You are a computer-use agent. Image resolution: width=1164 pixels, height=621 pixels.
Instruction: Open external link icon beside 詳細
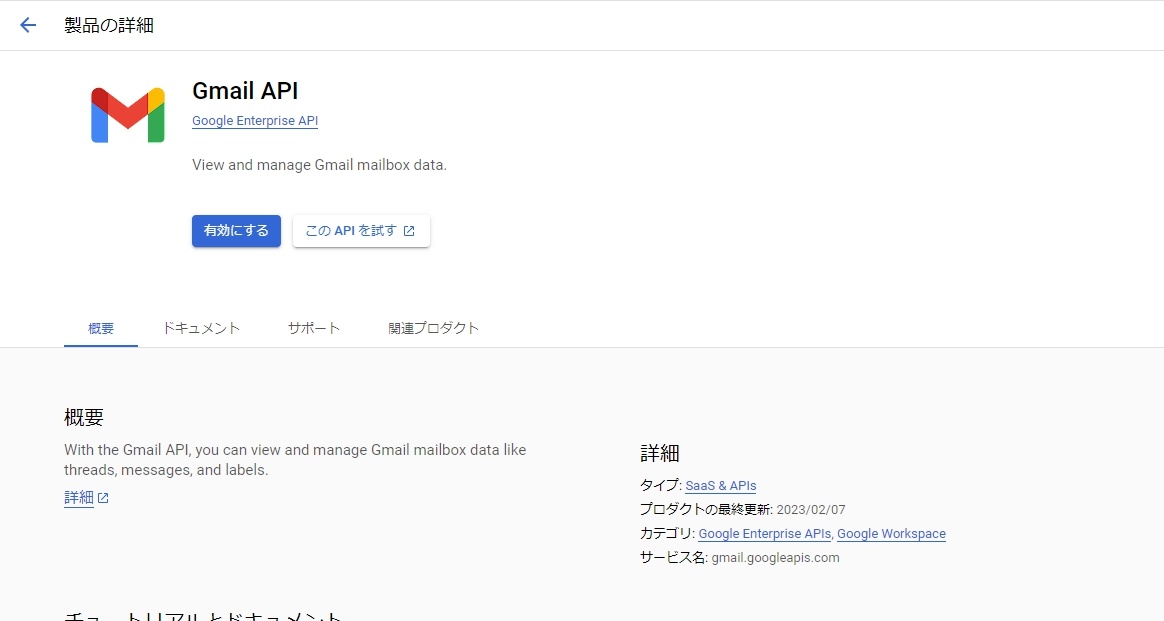click(x=103, y=498)
